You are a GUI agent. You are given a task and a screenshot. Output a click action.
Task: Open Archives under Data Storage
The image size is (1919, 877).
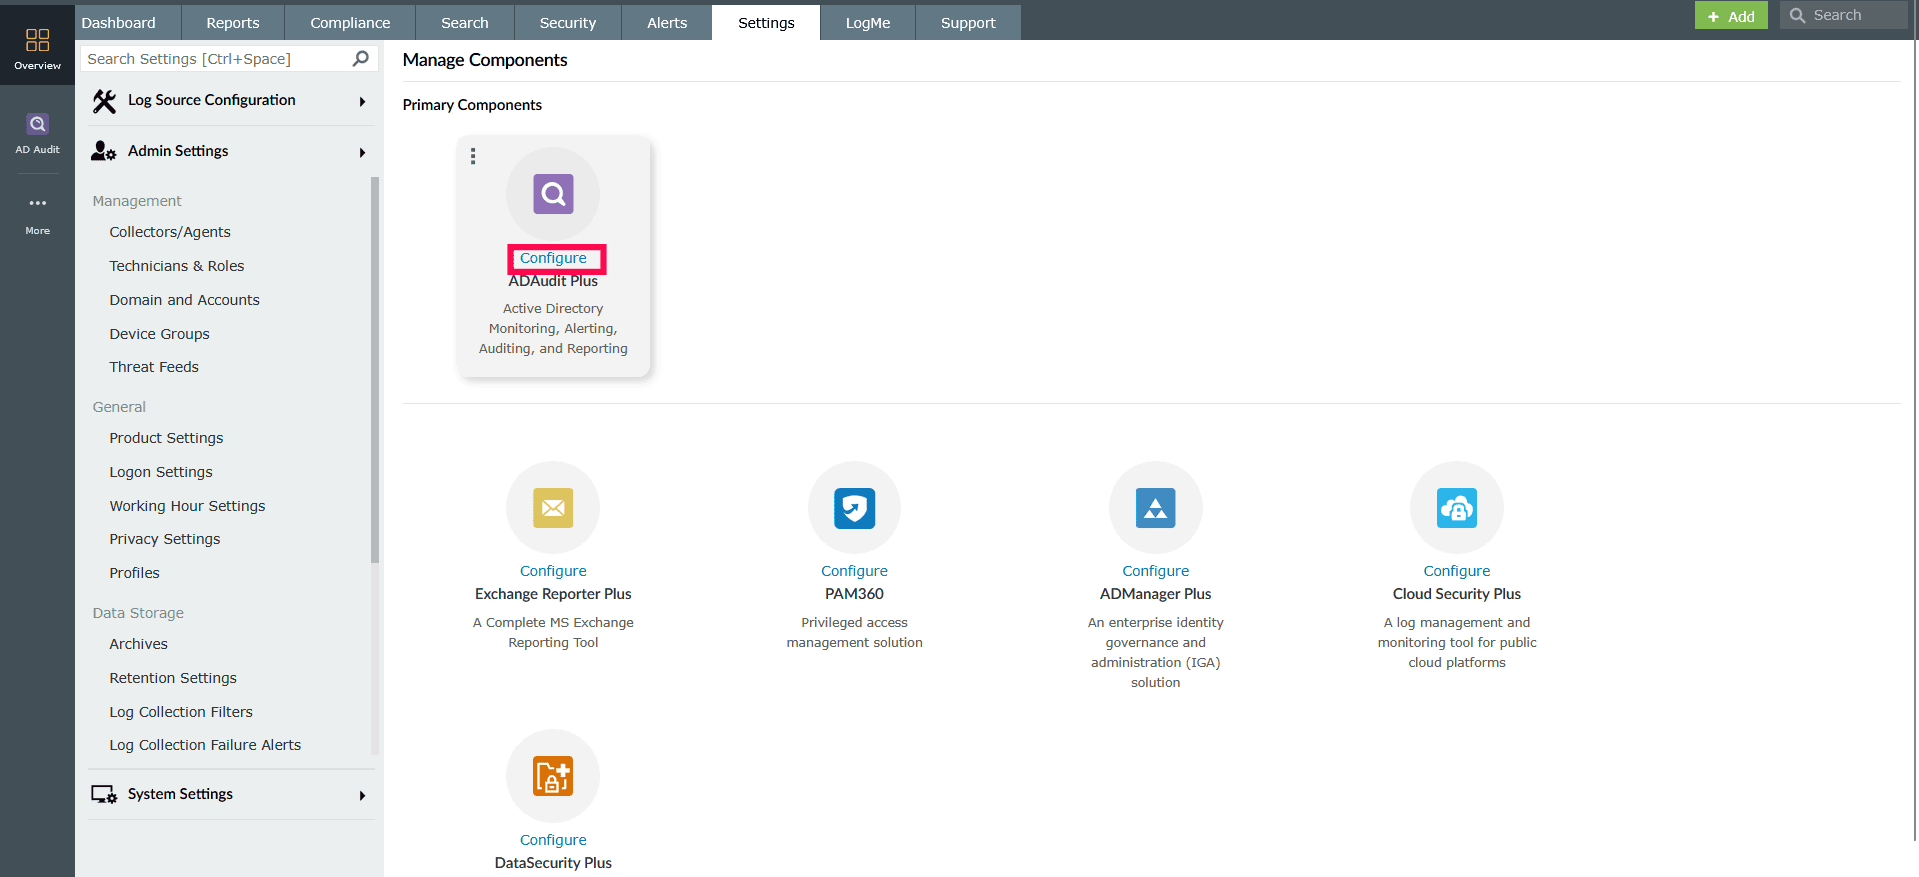pyautogui.click(x=139, y=644)
